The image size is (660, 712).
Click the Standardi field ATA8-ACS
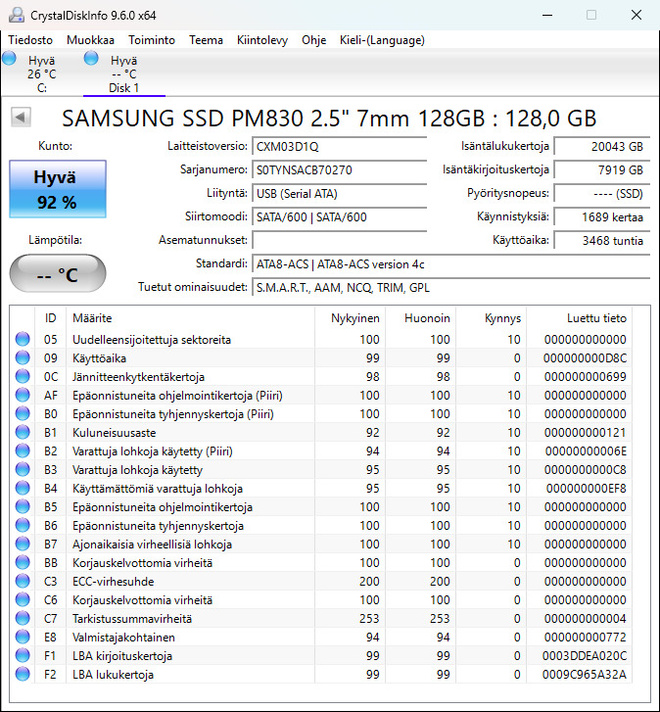click(451, 264)
